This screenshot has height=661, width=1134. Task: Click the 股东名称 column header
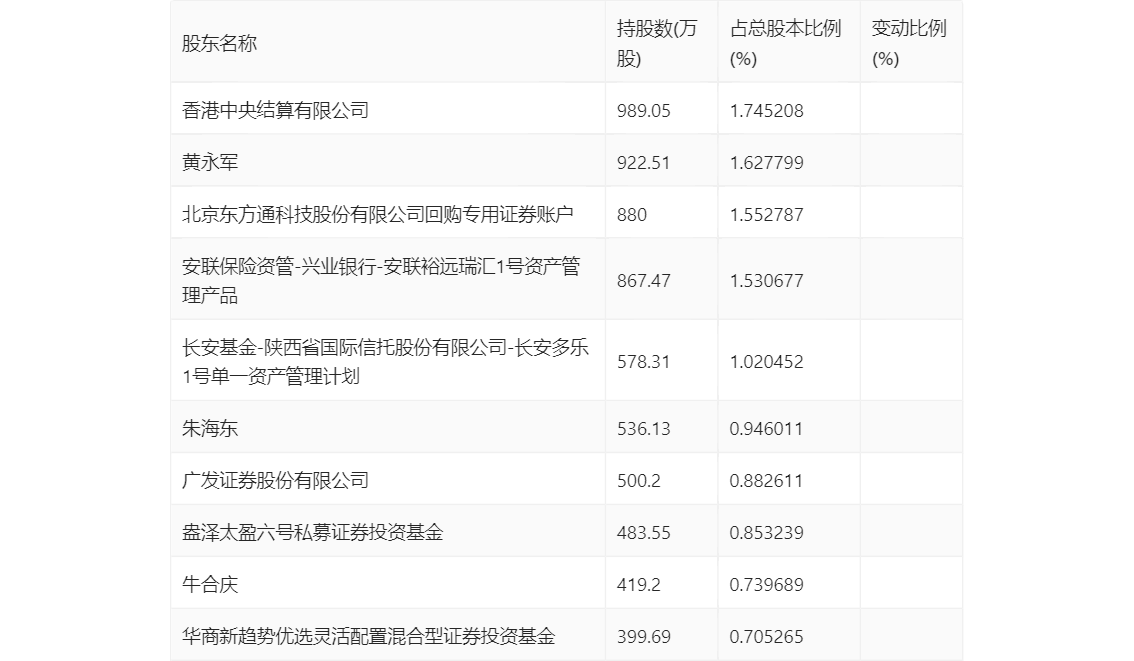(x=219, y=43)
